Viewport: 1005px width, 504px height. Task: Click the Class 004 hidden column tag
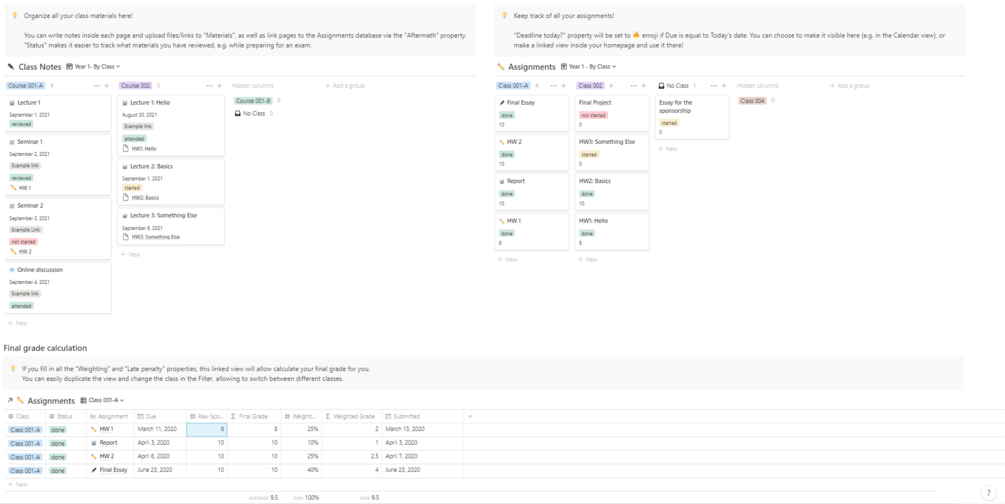pyautogui.click(x=752, y=101)
